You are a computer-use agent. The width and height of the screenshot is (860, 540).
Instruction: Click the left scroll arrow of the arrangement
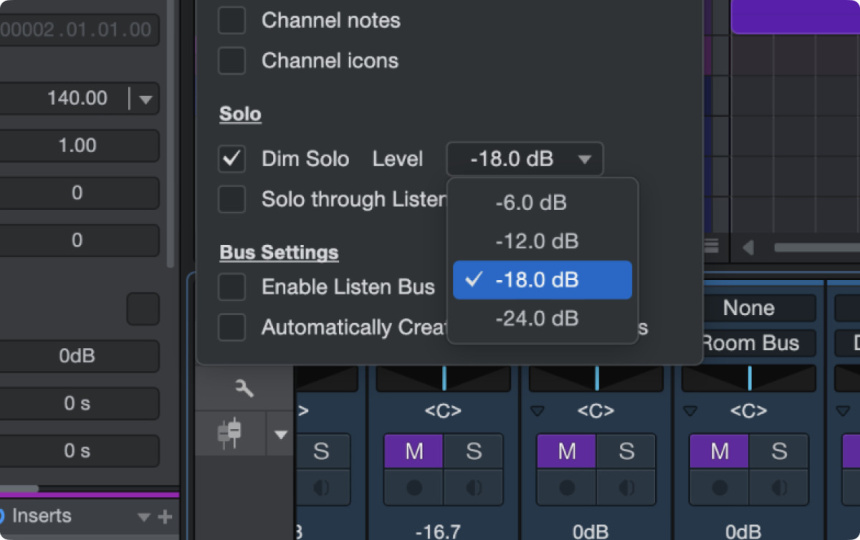[x=748, y=248]
